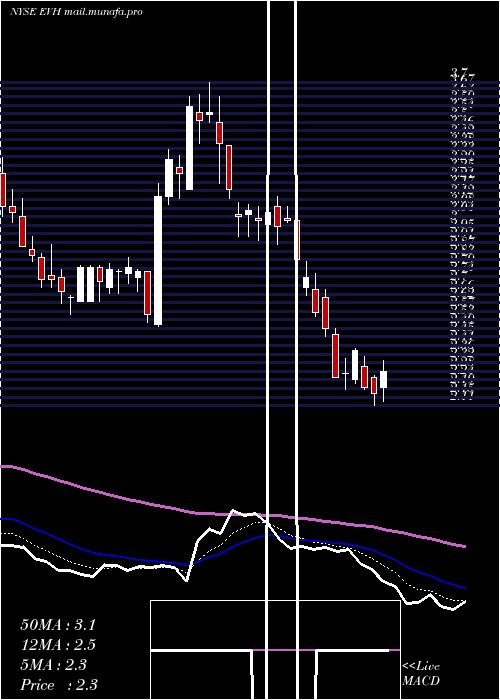Click the <<Live MACD label
This screenshot has height=700, width=500.
tap(421, 674)
